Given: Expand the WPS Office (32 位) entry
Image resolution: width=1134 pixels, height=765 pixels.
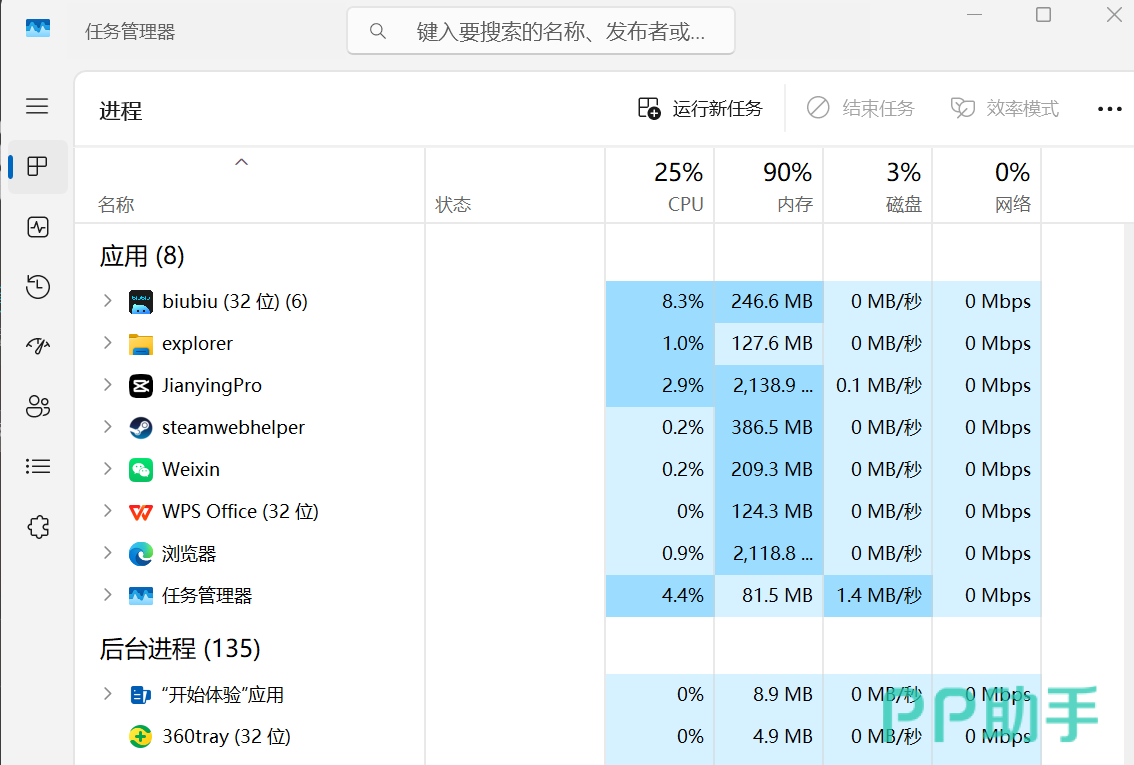Looking at the screenshot, I should 108,510.
